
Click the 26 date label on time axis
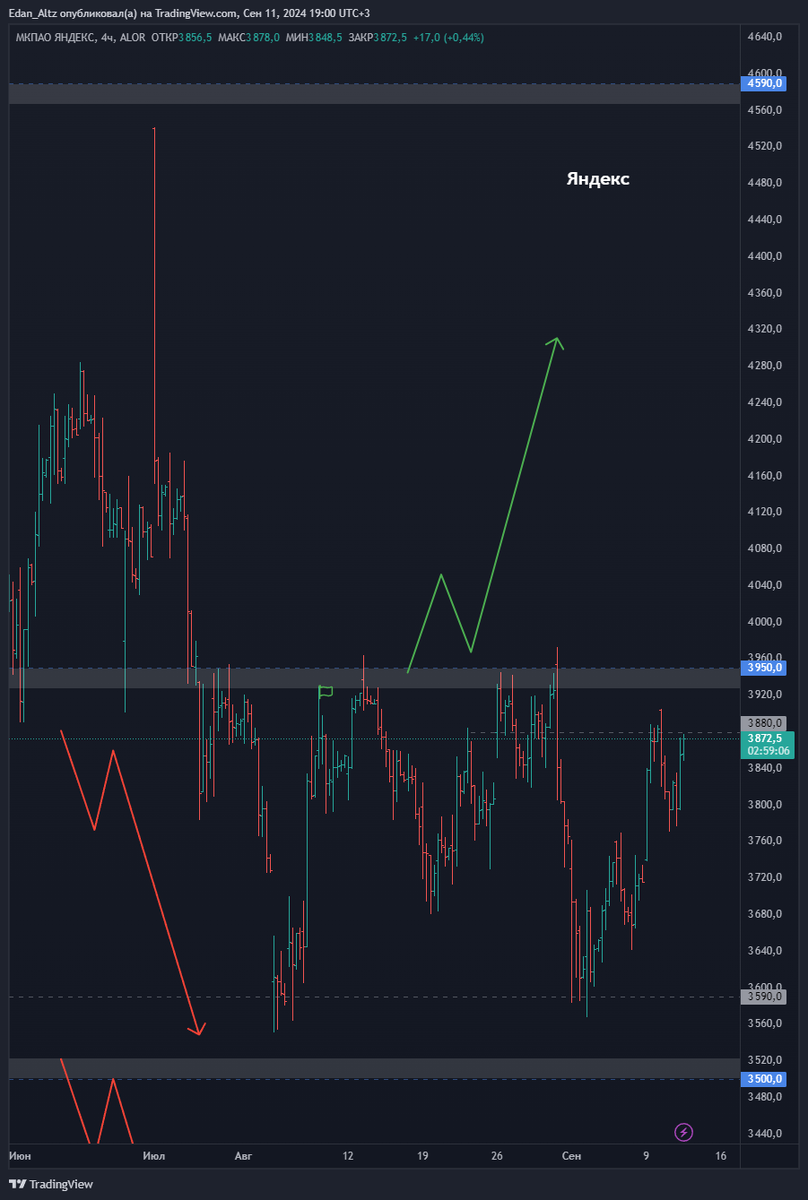pyautogui.click(x=497, y=1156)
